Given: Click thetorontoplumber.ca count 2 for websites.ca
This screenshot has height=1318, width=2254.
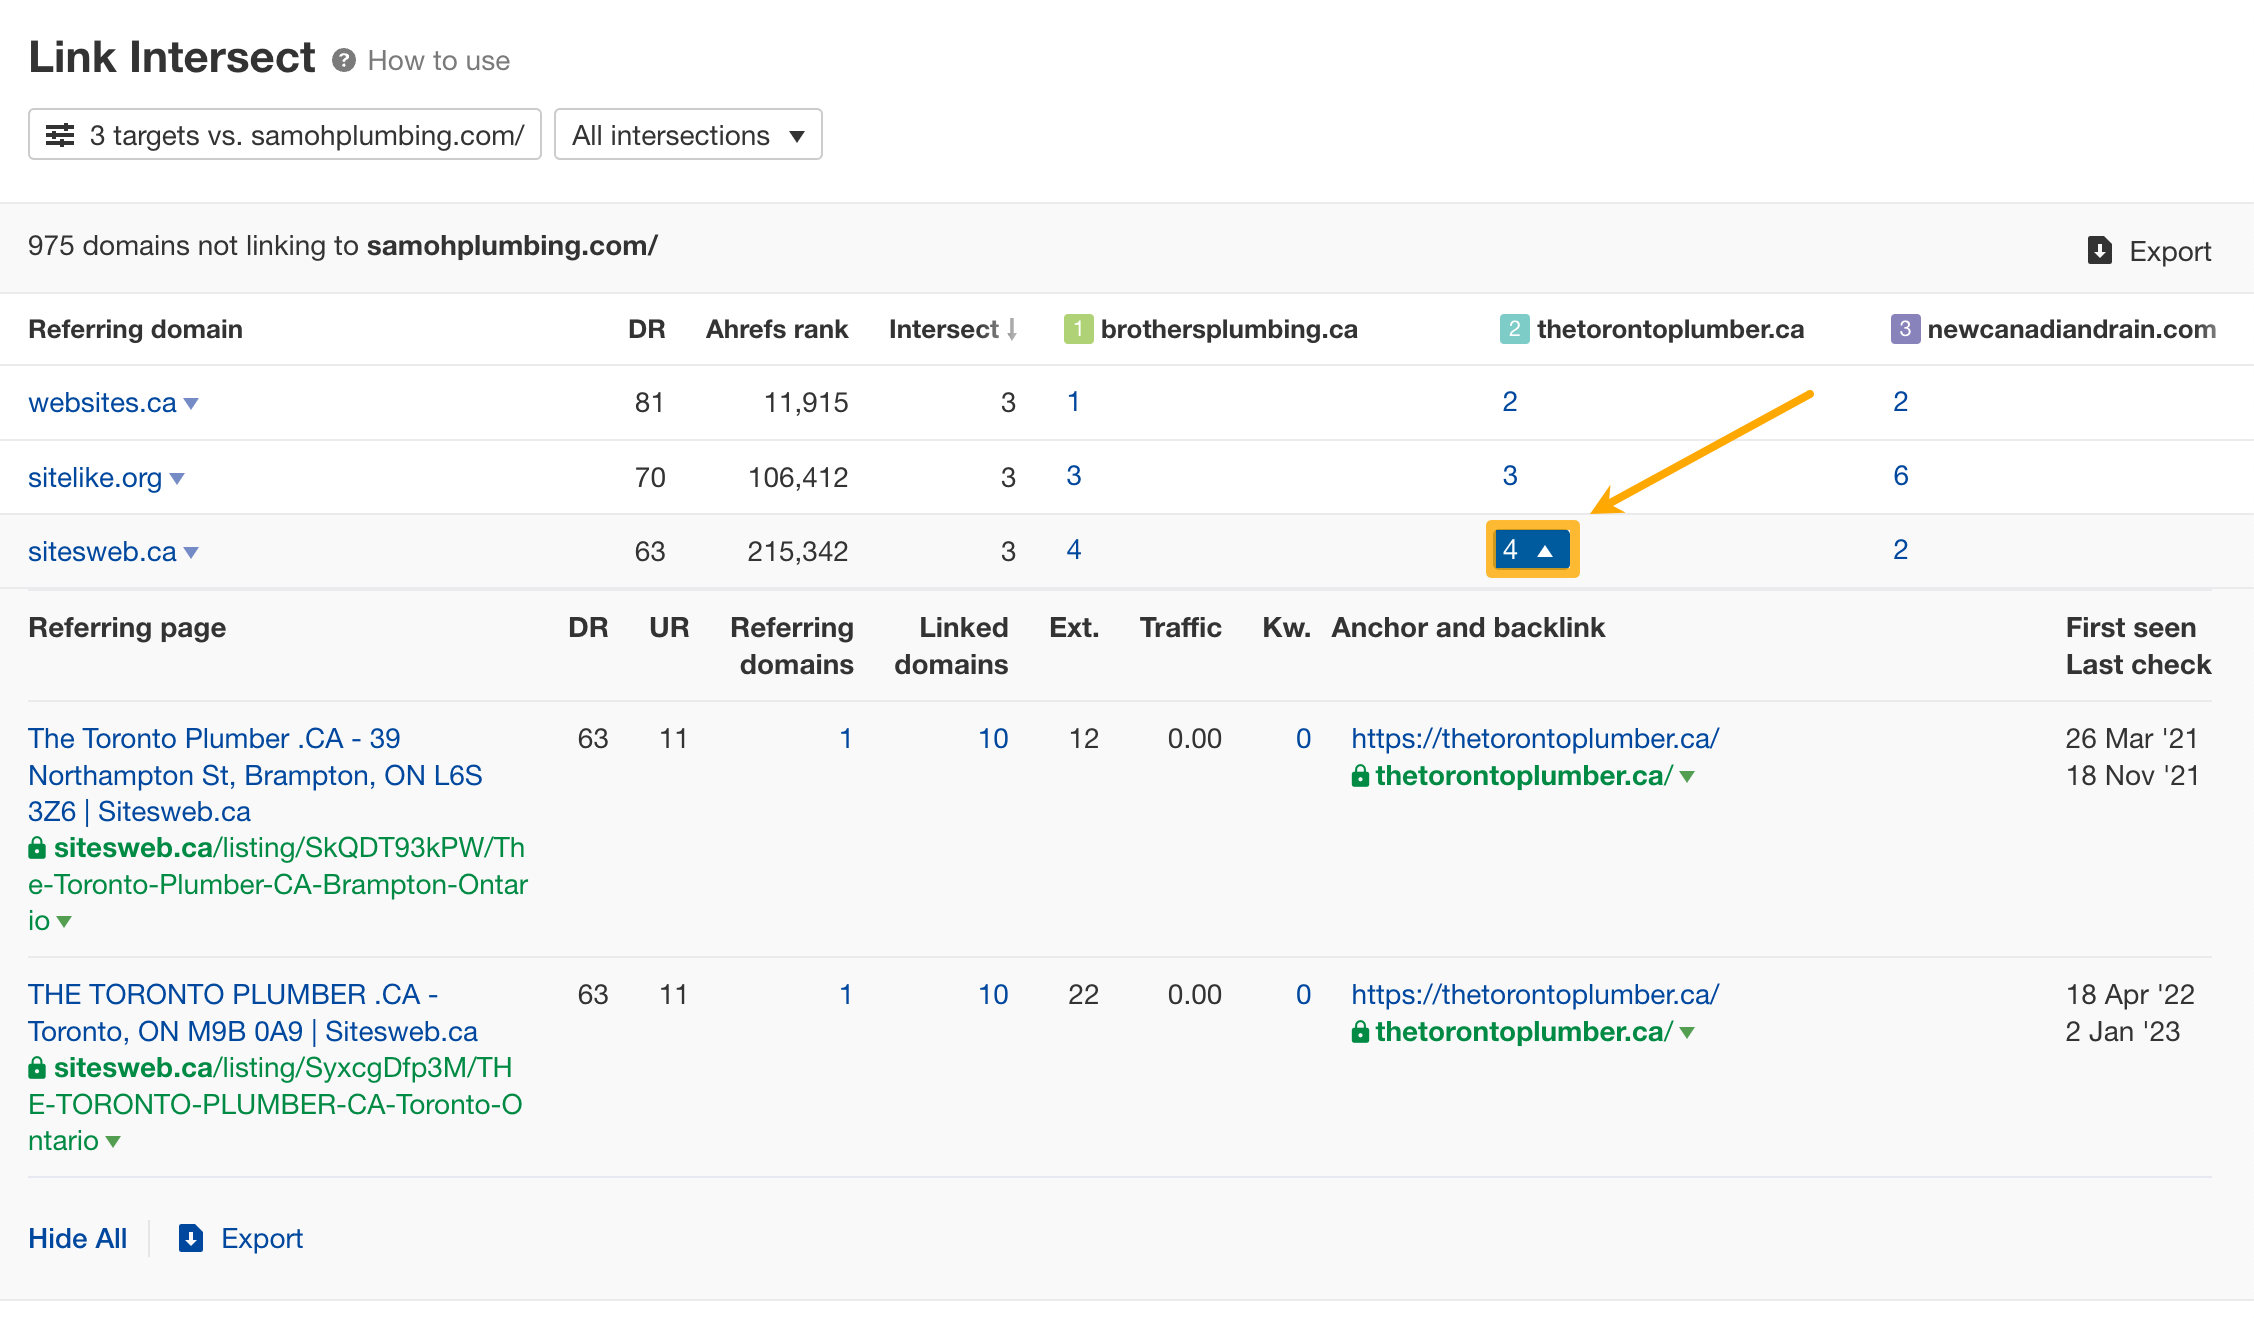Looking at the screenshot, I should (x=1510, y=402).
